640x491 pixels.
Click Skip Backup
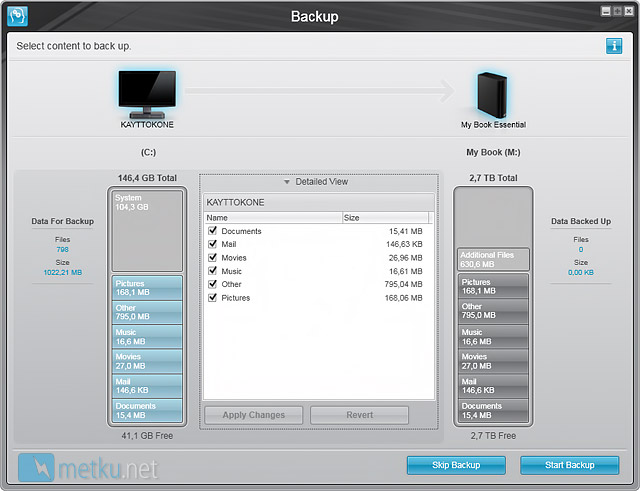click(x=456, y=465)
